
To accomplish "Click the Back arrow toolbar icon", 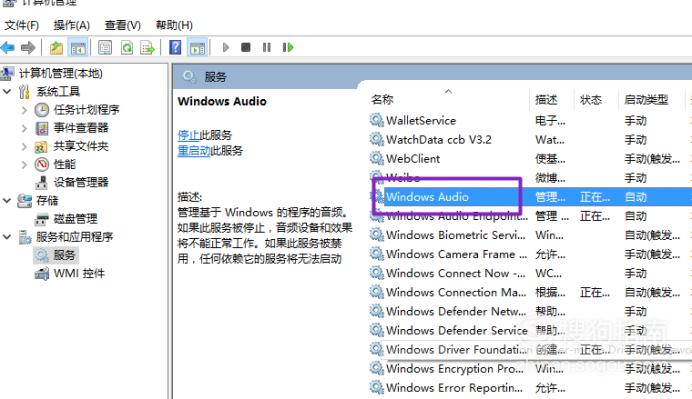I will (x=8, y=47).
